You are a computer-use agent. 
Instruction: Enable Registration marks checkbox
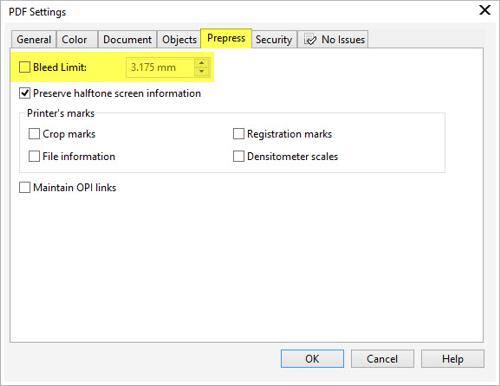238,134
